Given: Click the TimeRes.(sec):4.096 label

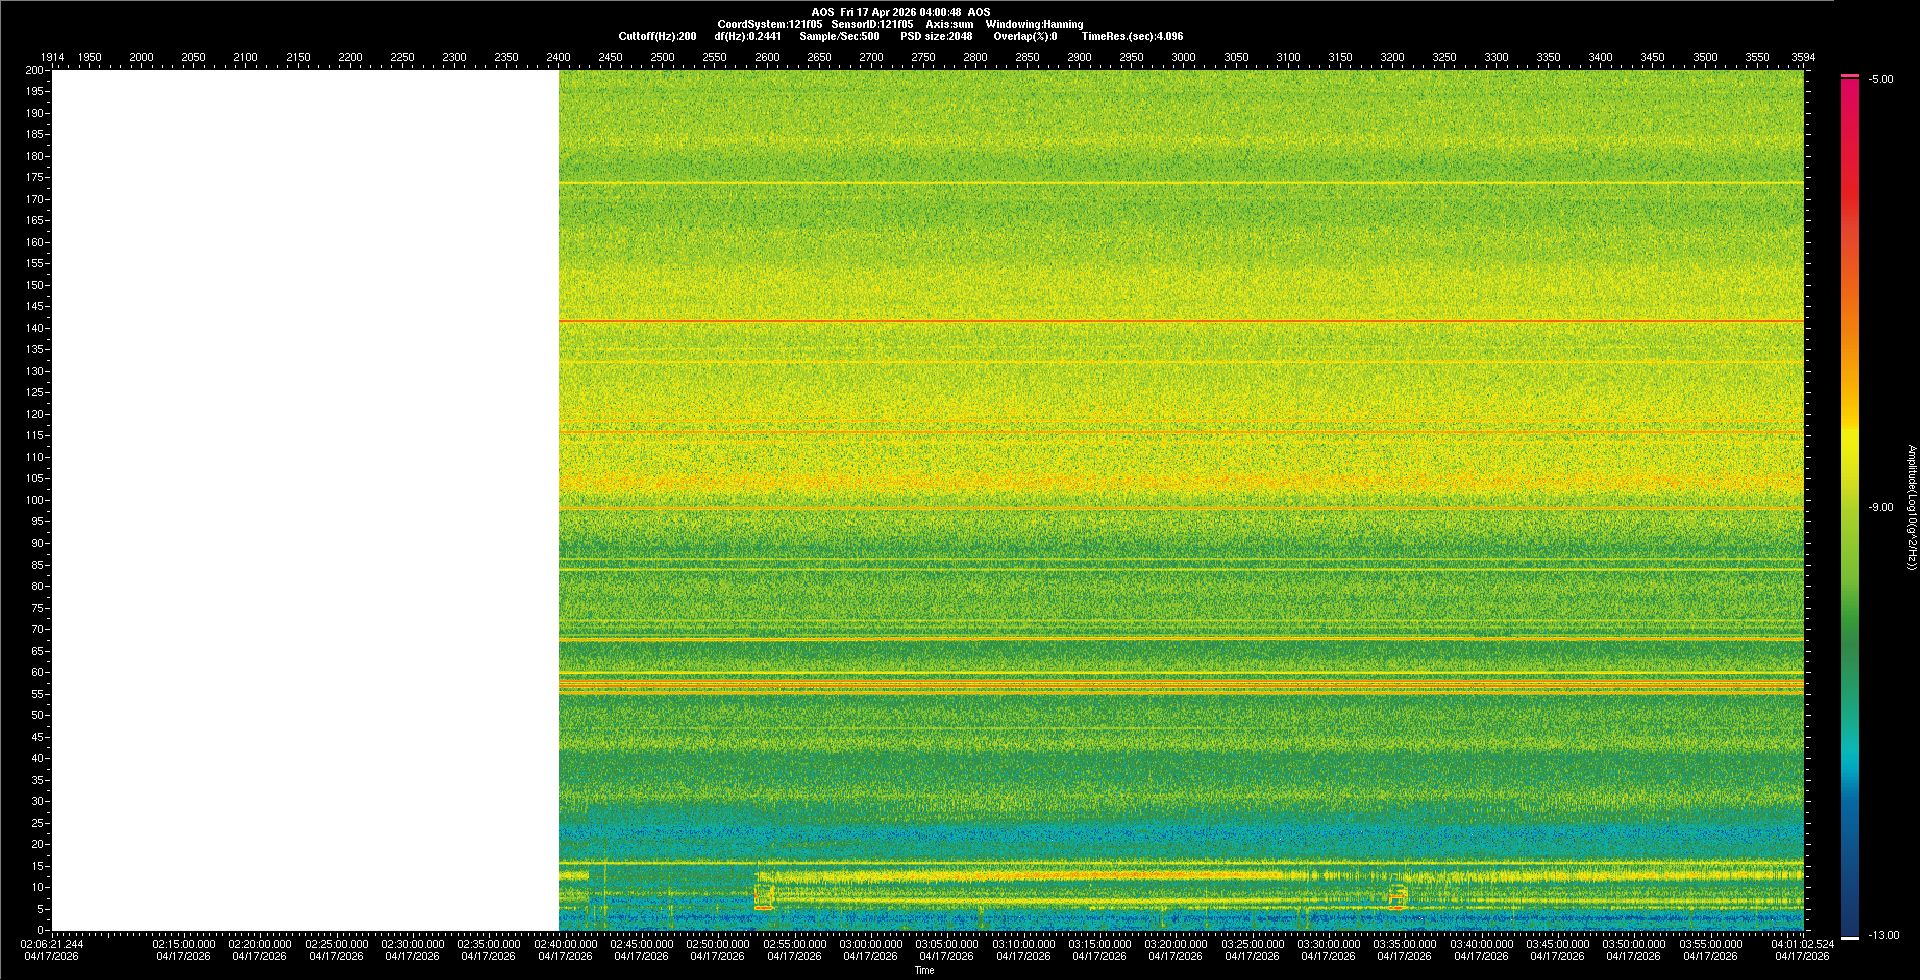Looking at the screenshot, I should click(1132, 36).
